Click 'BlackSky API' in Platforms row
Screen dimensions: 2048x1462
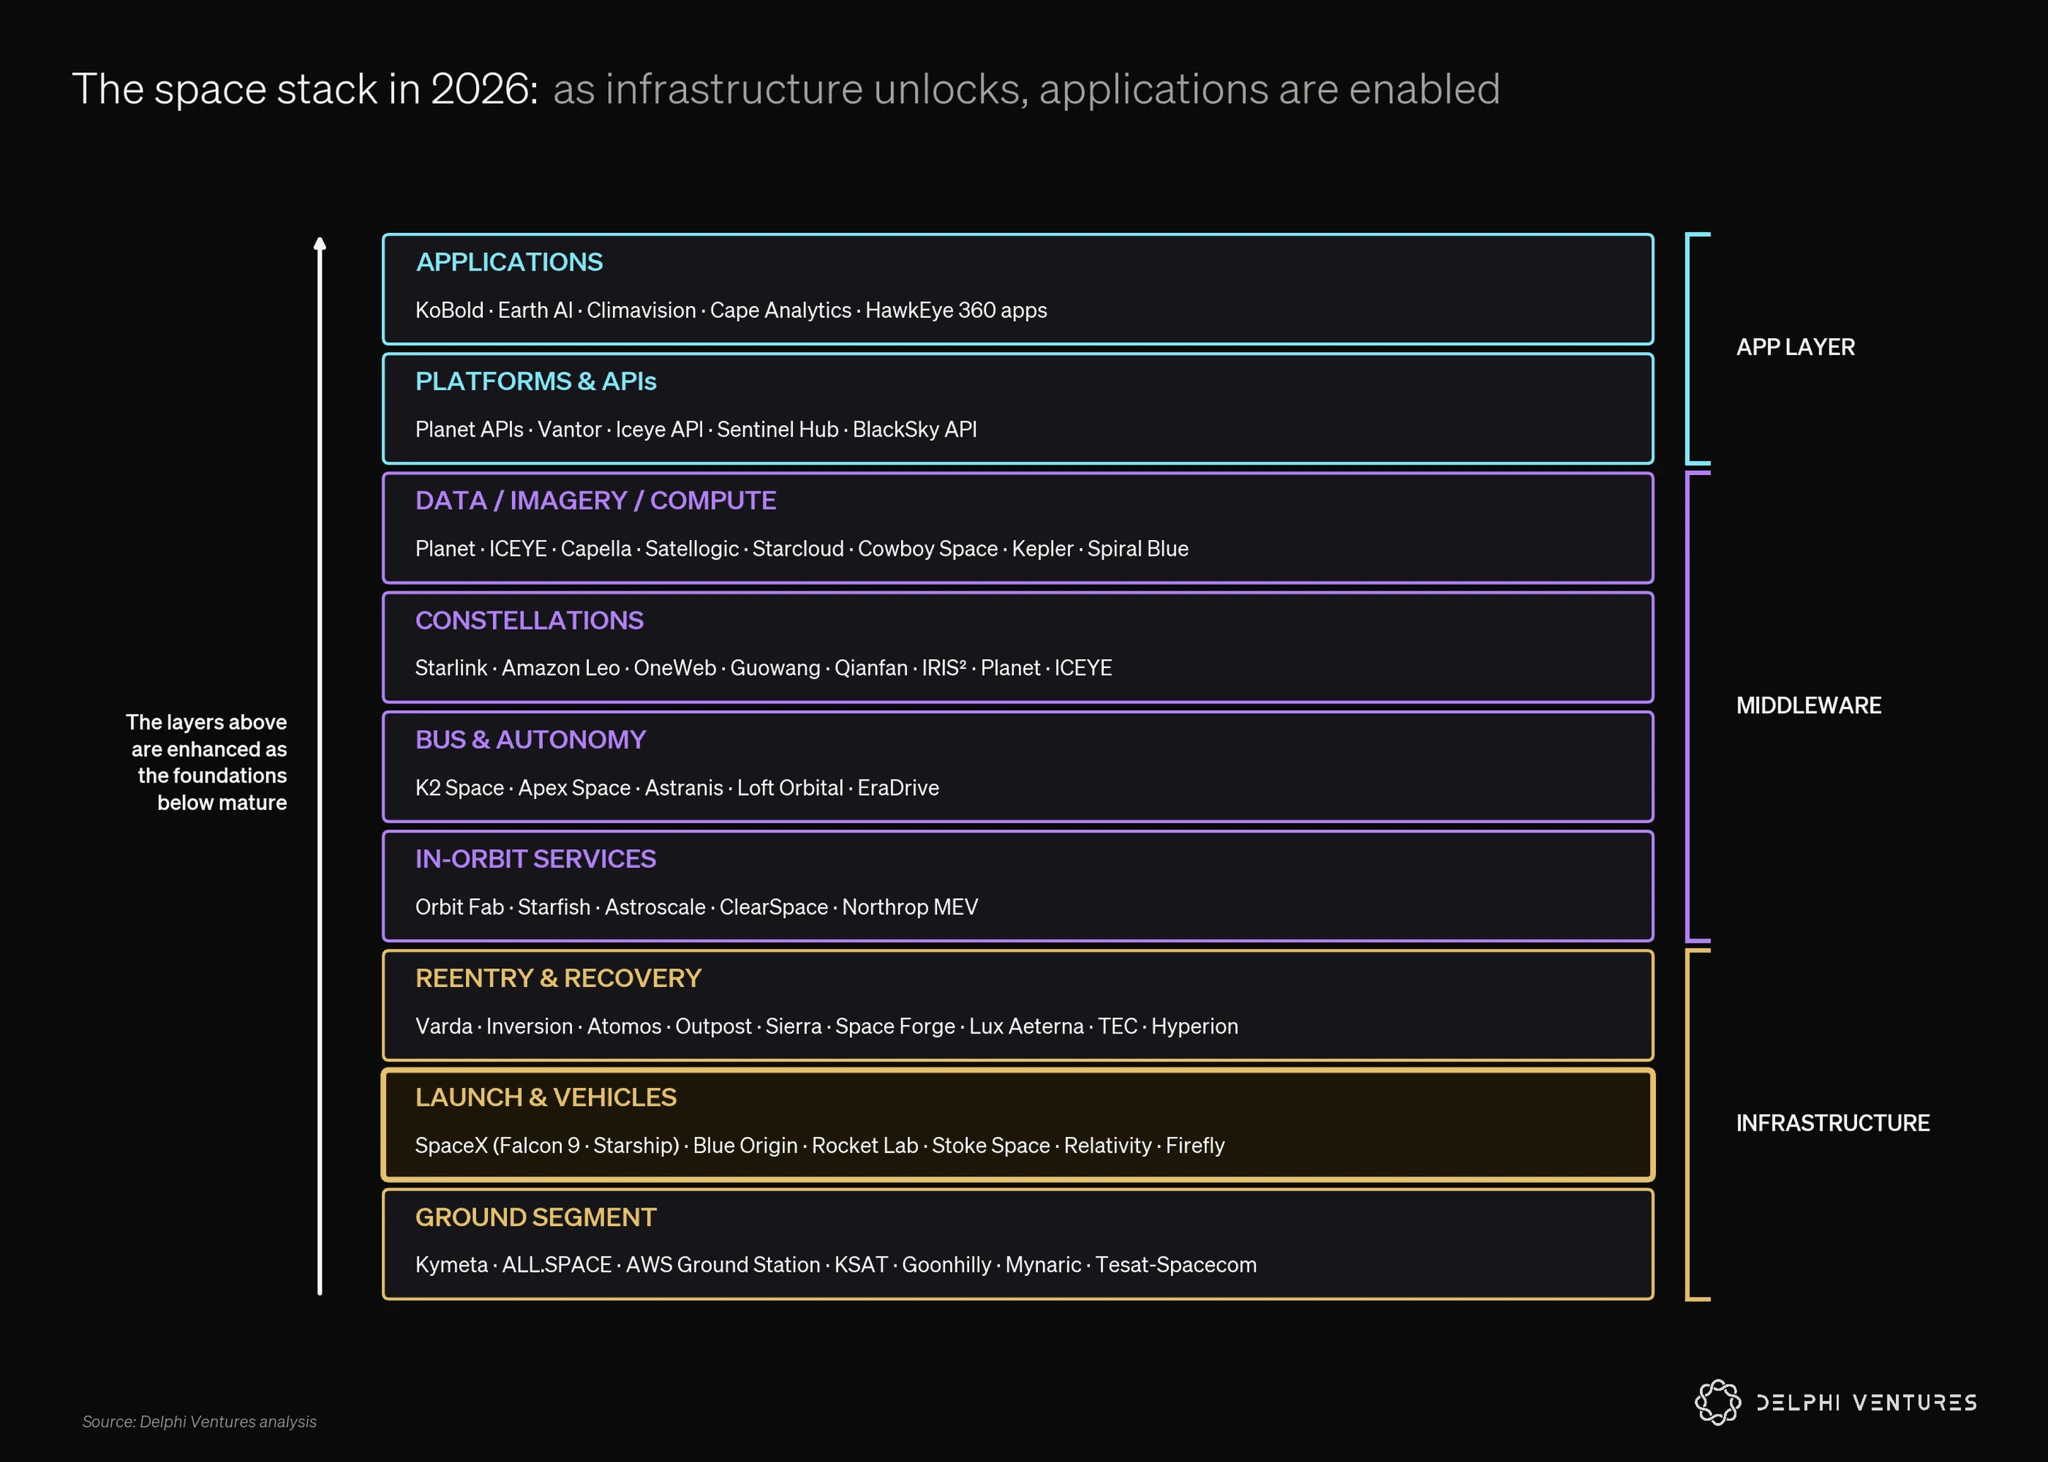tap(915, 429)
